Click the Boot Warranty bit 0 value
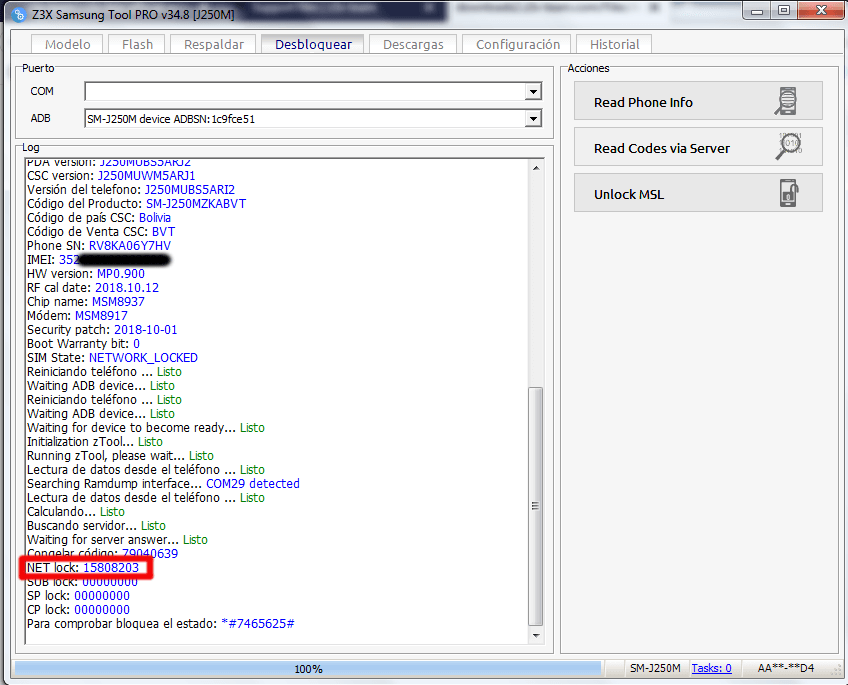 (136, 344)
